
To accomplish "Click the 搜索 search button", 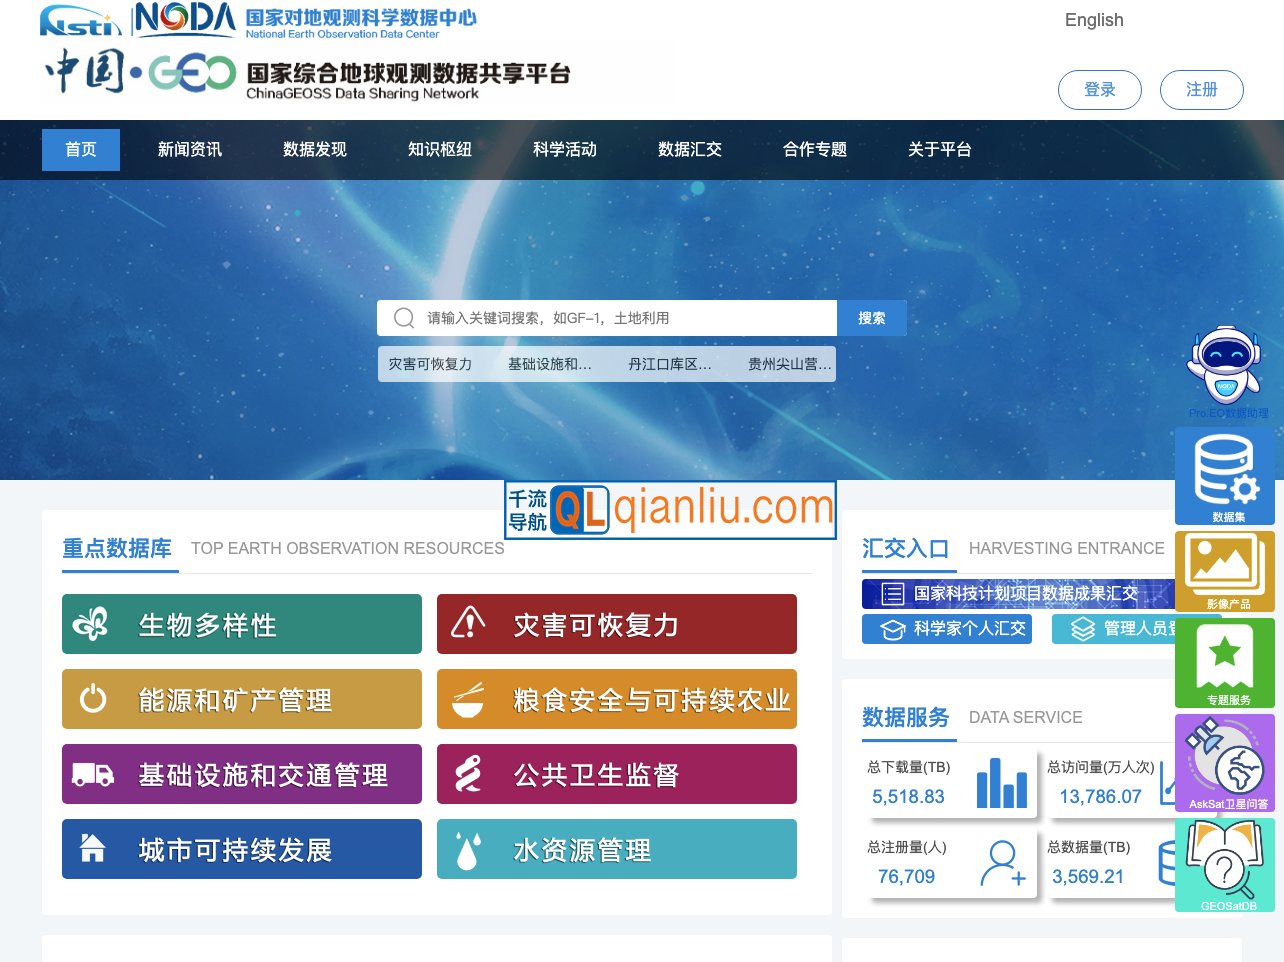I will point(871,317).
